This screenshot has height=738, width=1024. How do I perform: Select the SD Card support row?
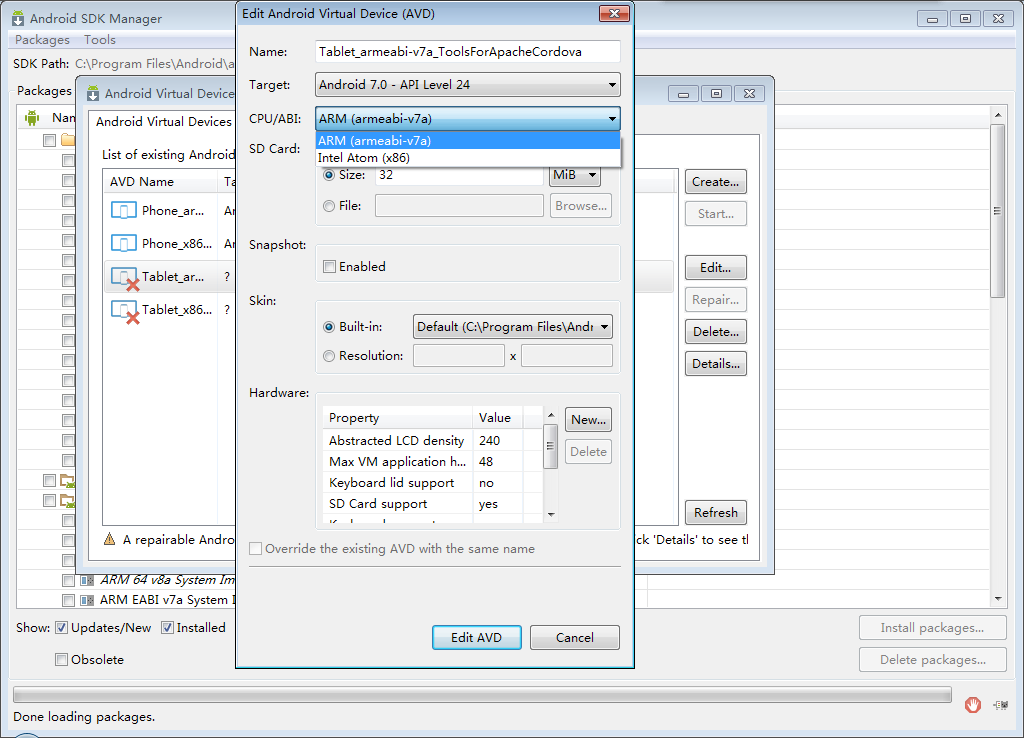tap(432, 504)
